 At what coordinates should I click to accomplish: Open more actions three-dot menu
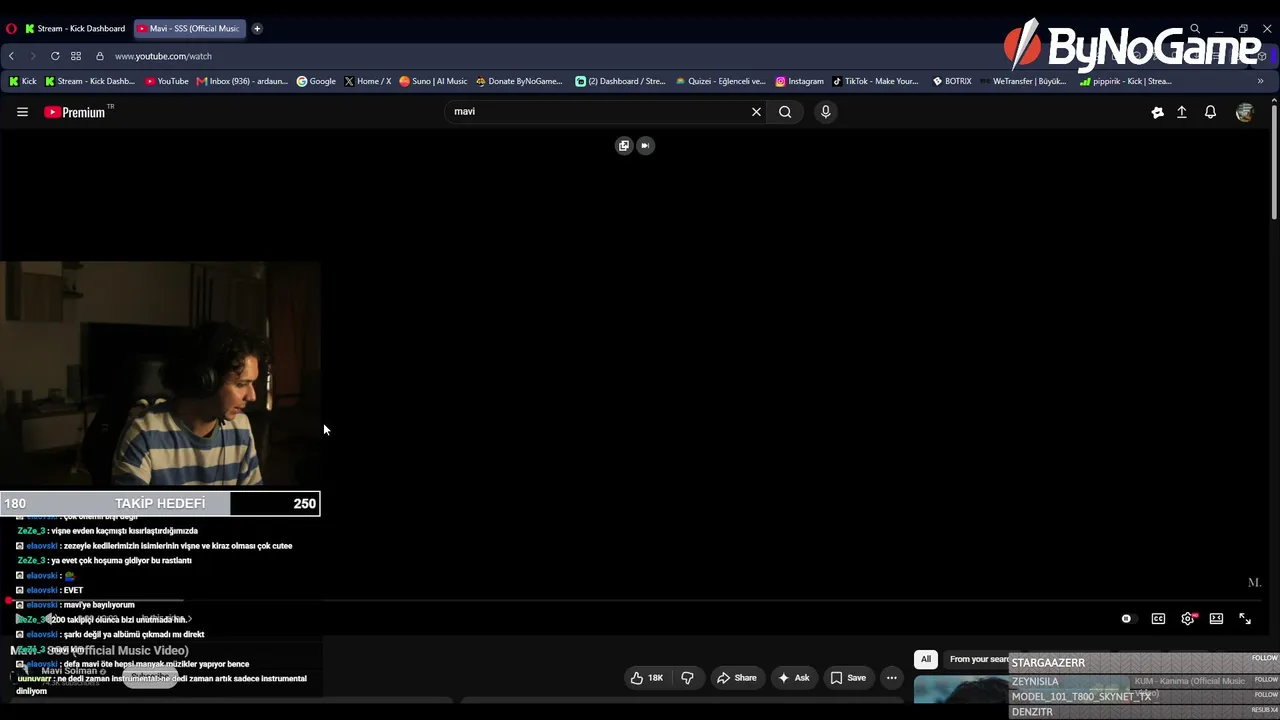[891, 678]
